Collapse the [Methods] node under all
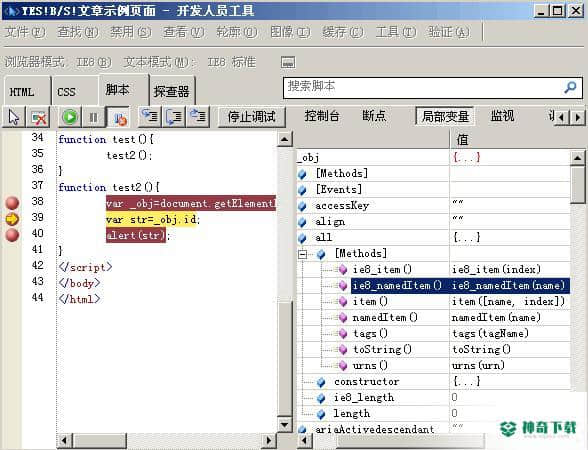The width and height of the screenshot is (588, 450). point(303,255)
